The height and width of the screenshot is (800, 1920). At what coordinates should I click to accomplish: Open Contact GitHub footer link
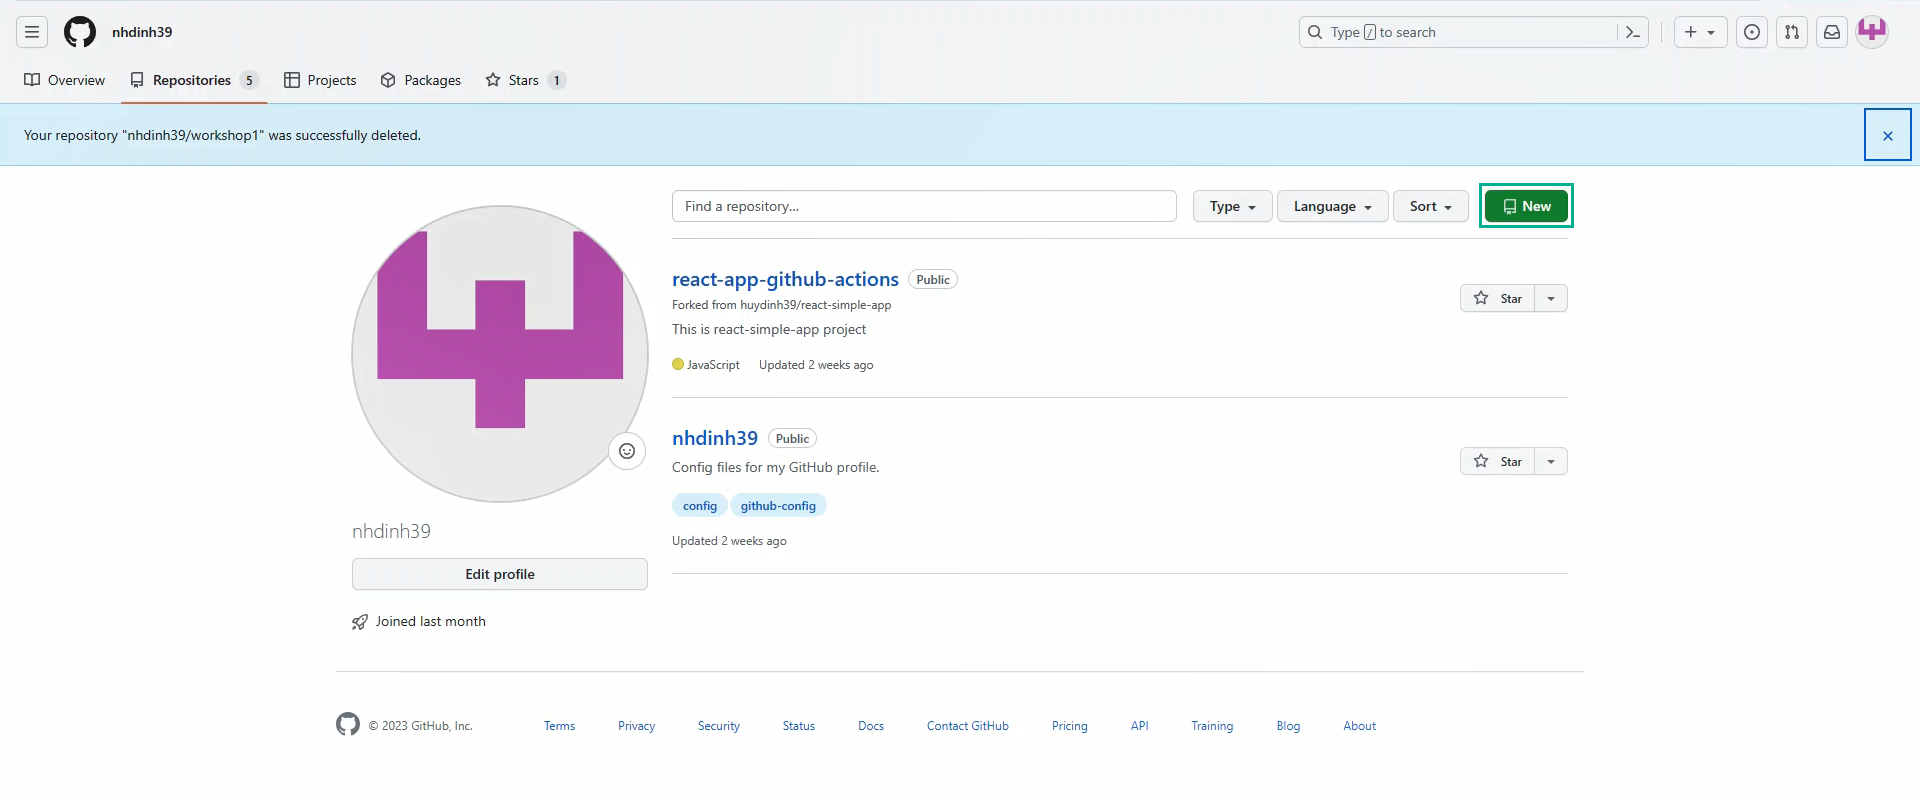[968, 726]
